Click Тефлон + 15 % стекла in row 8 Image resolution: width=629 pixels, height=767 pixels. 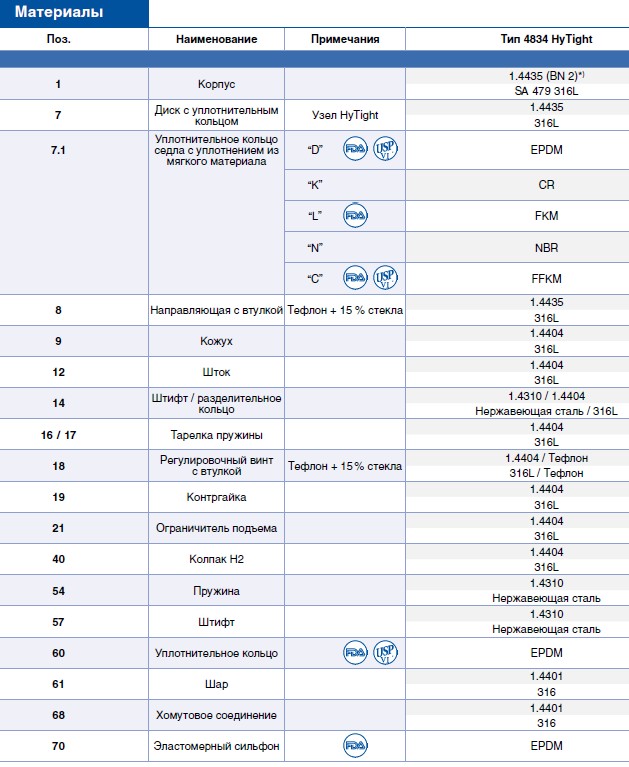(x=345, y=310)
